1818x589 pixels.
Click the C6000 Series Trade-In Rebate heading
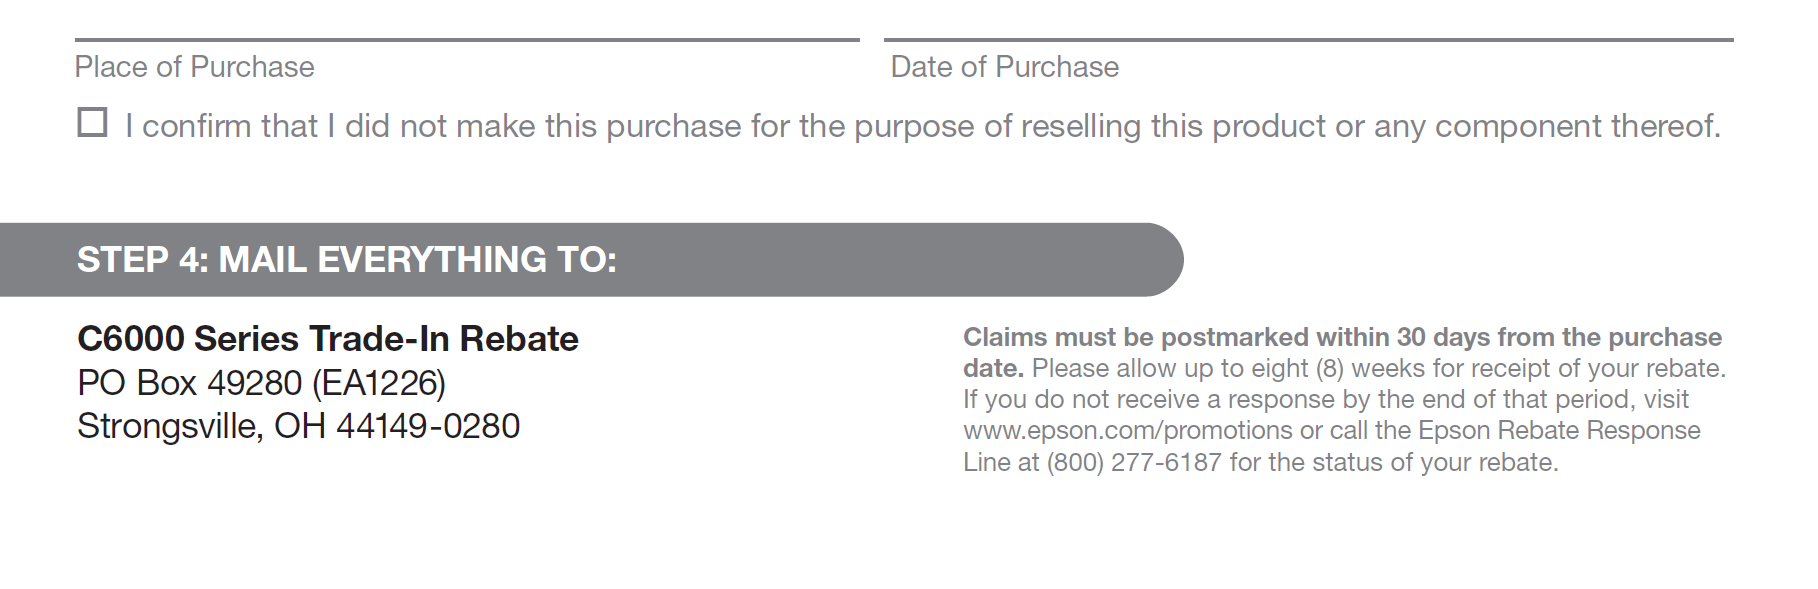point(328,339)
